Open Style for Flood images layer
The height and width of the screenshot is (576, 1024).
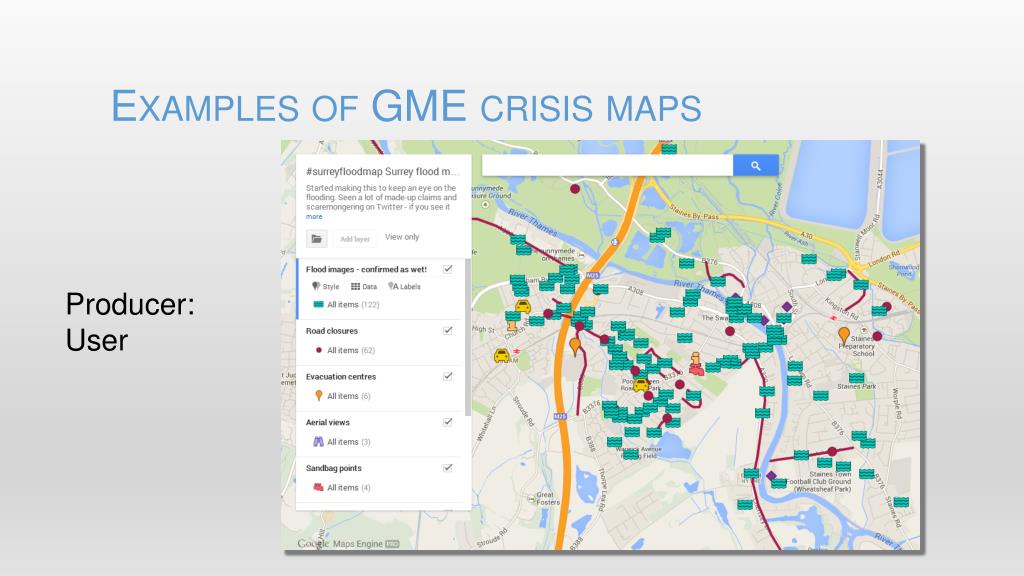click(x=325, y=286)
